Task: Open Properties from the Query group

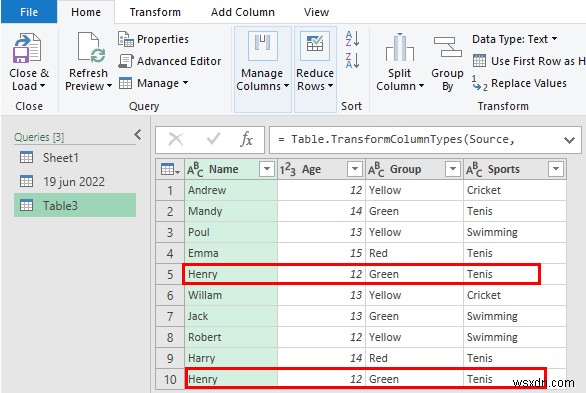Action: pyautogui.click(x=154, y=39)
